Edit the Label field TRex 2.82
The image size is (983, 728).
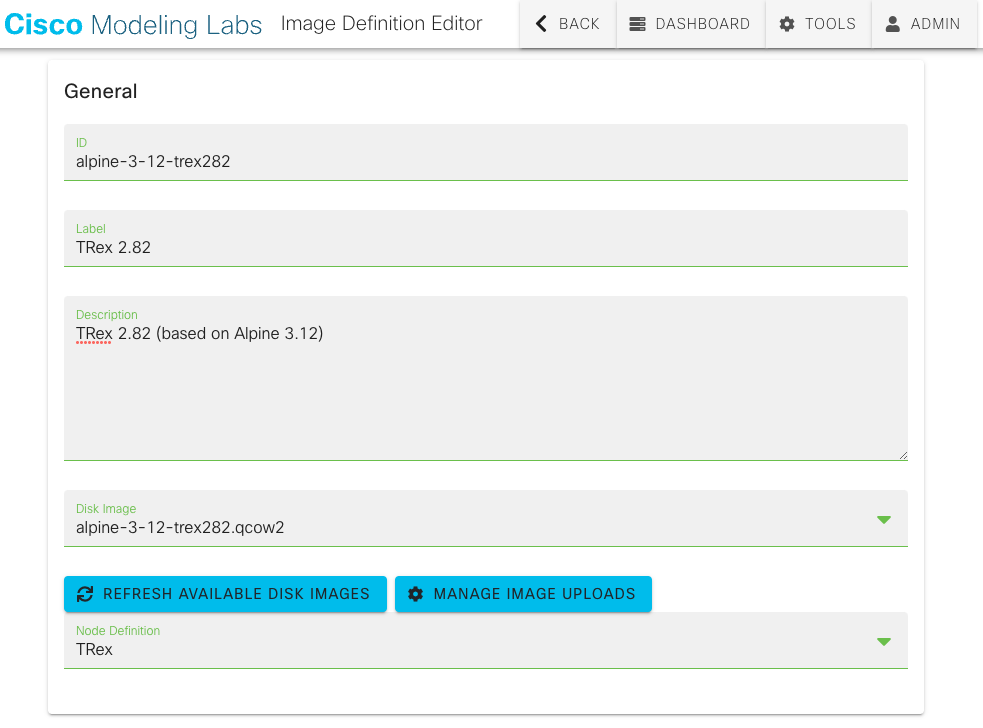tap(486, 238)
